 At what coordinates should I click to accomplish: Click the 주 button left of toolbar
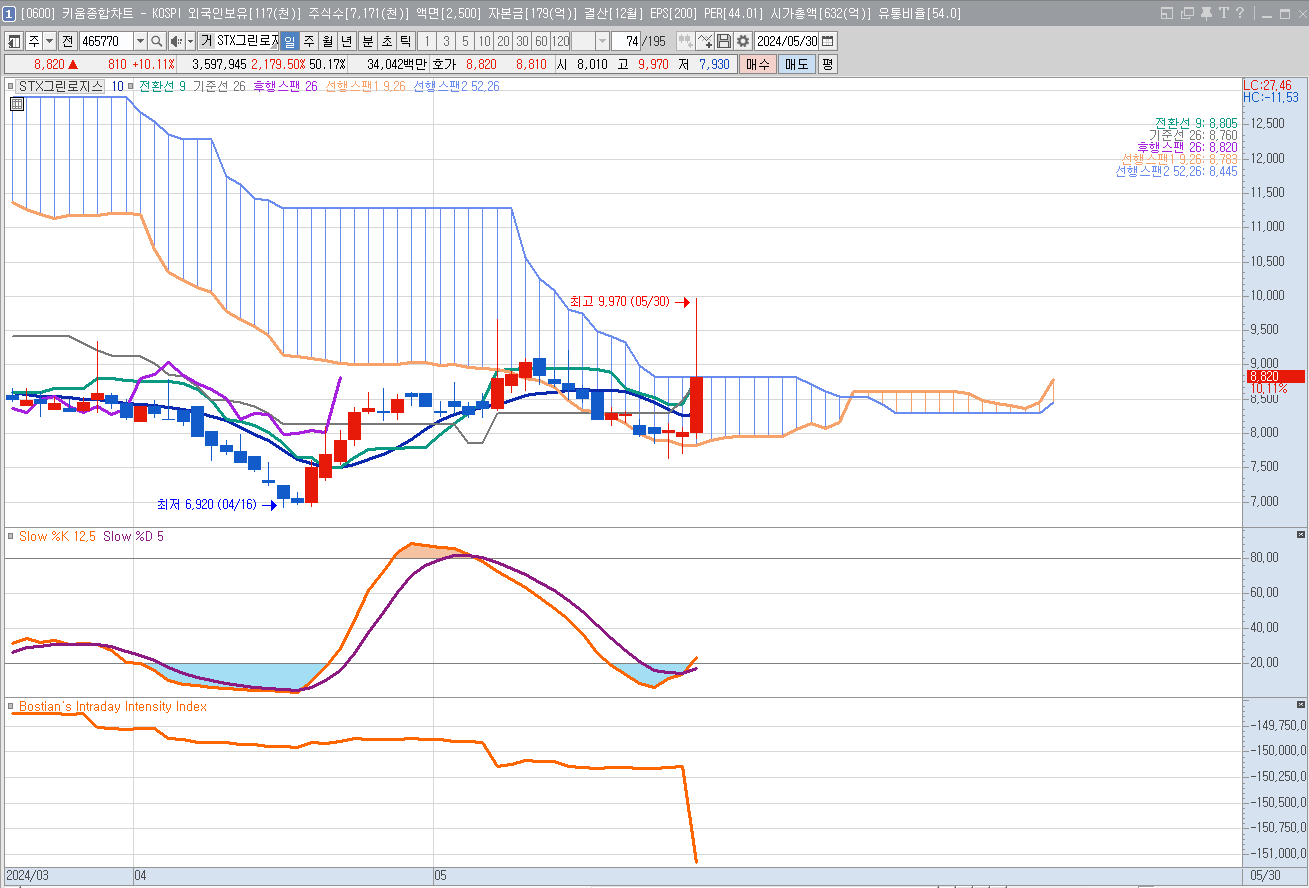33,41
